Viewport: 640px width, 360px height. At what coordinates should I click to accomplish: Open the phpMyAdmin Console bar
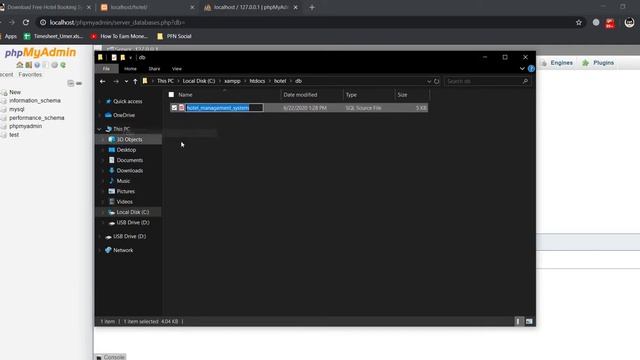(x=110, y=357)
